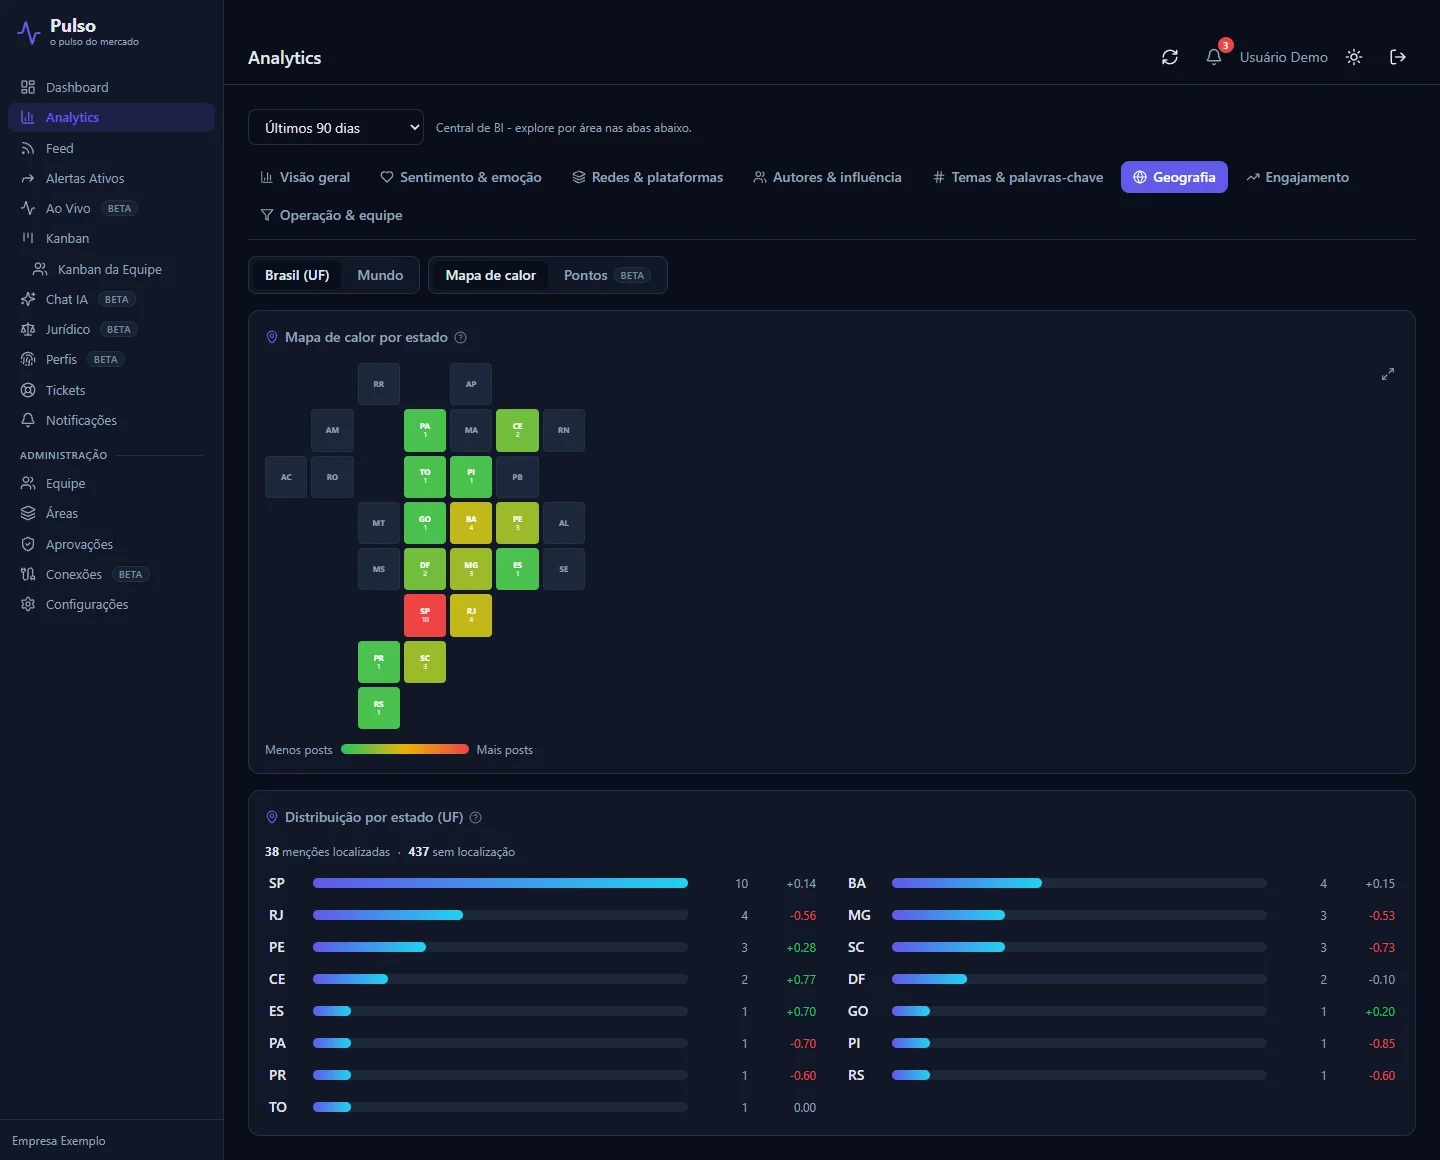
Task: Select Brasil (UF) map scope
Action: tap(297, 275)
